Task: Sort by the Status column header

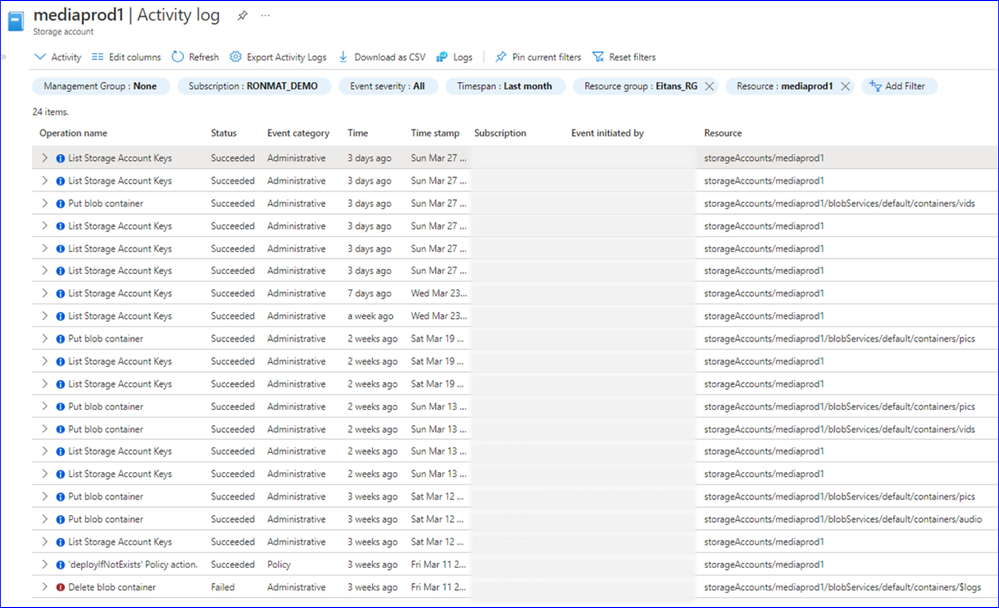Action: tap(224, 133)
